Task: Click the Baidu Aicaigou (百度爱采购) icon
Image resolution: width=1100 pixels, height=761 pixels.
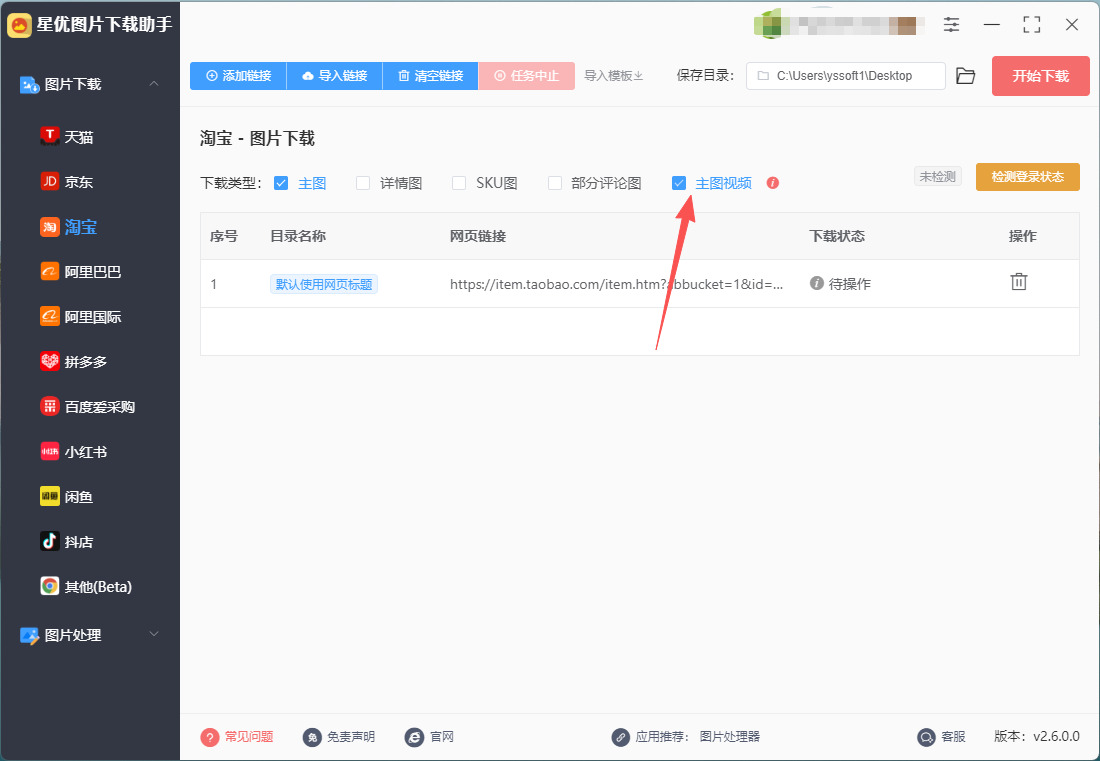Action: coord(49,406)
